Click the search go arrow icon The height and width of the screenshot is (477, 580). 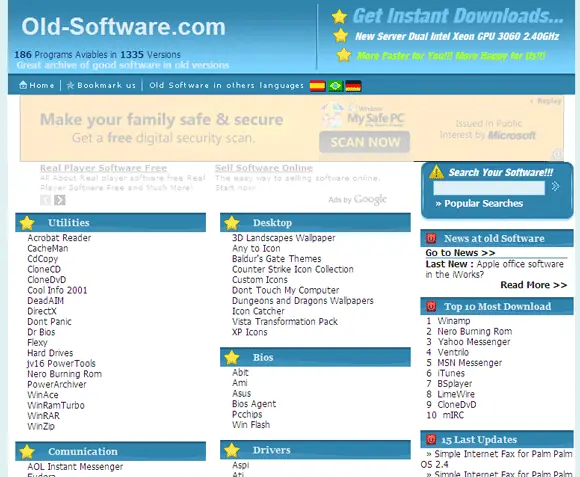(555, 186)
